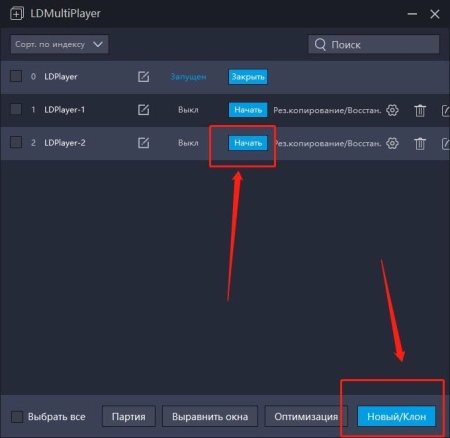Focus the Поиск search field
This screenshot has width=450, height=438.
pos(374,44)
